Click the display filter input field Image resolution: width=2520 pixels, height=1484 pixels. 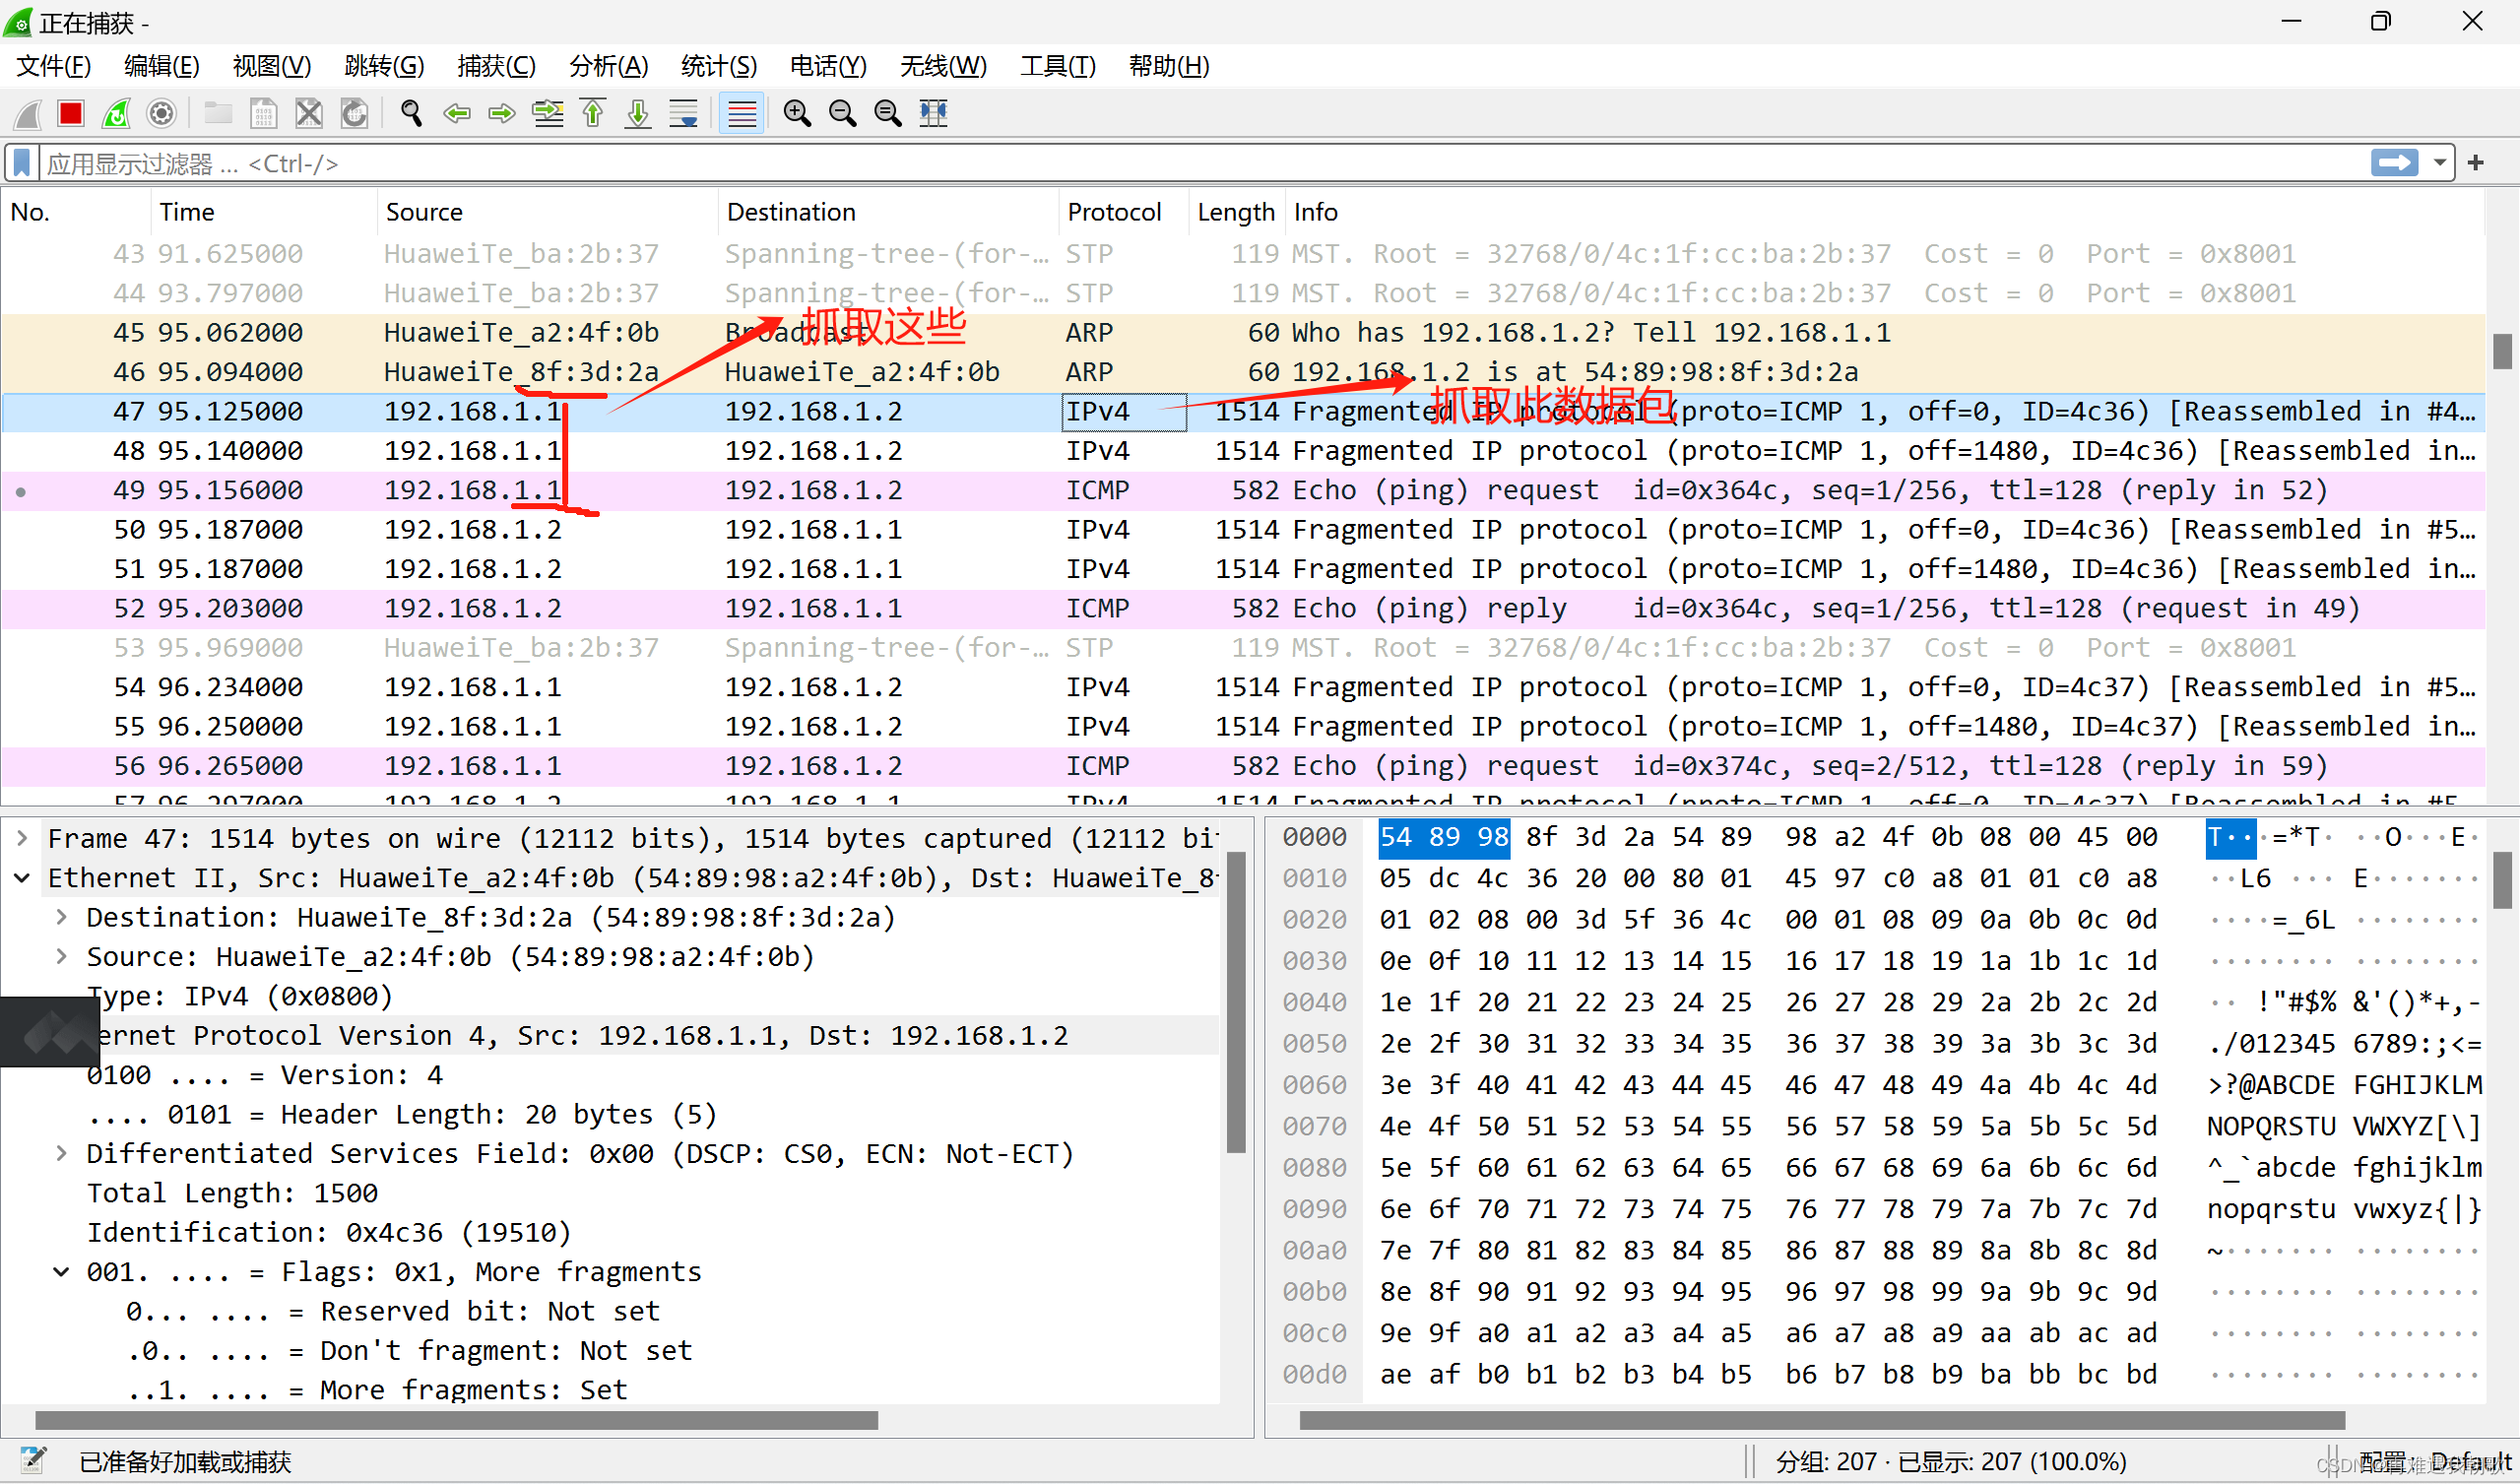point(1200,163)
